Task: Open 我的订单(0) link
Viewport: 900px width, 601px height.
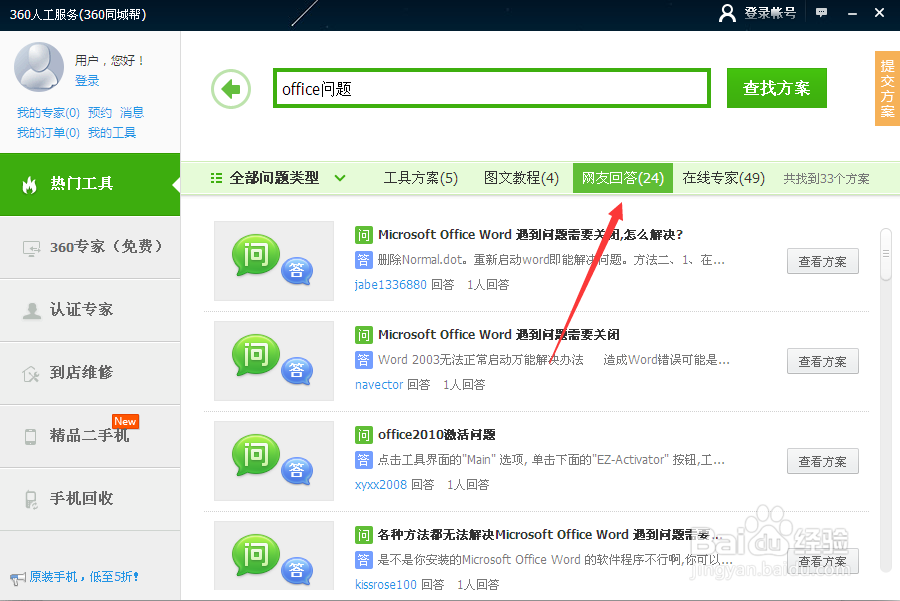Action: tap(48, 133)
